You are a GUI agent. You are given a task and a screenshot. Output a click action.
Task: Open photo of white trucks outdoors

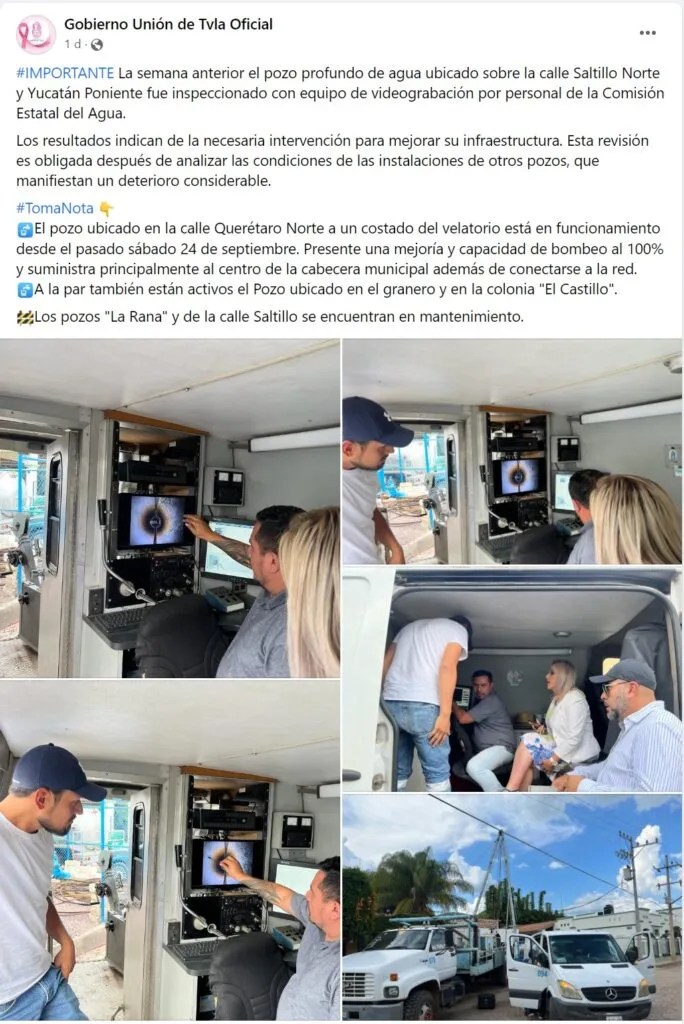[512, 907]
